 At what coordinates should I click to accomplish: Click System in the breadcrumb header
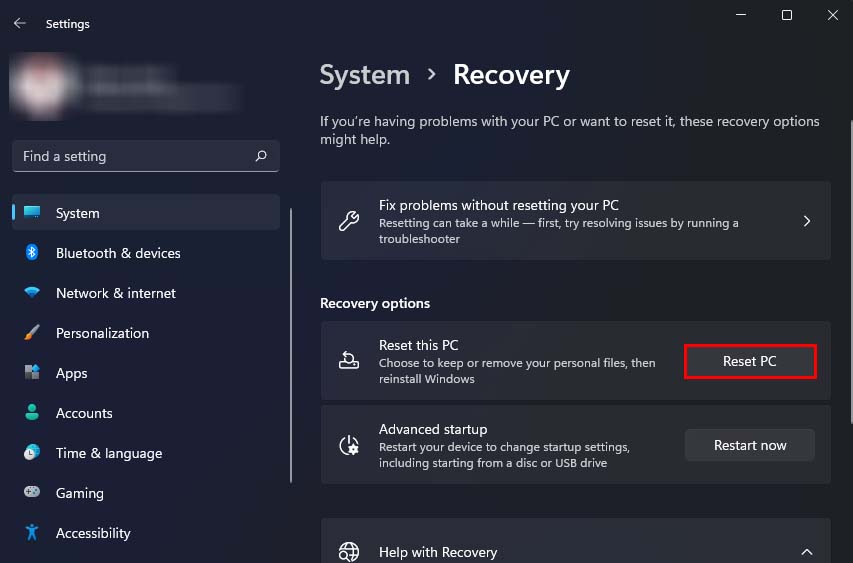pyautogui.click(x=365, y=75)
